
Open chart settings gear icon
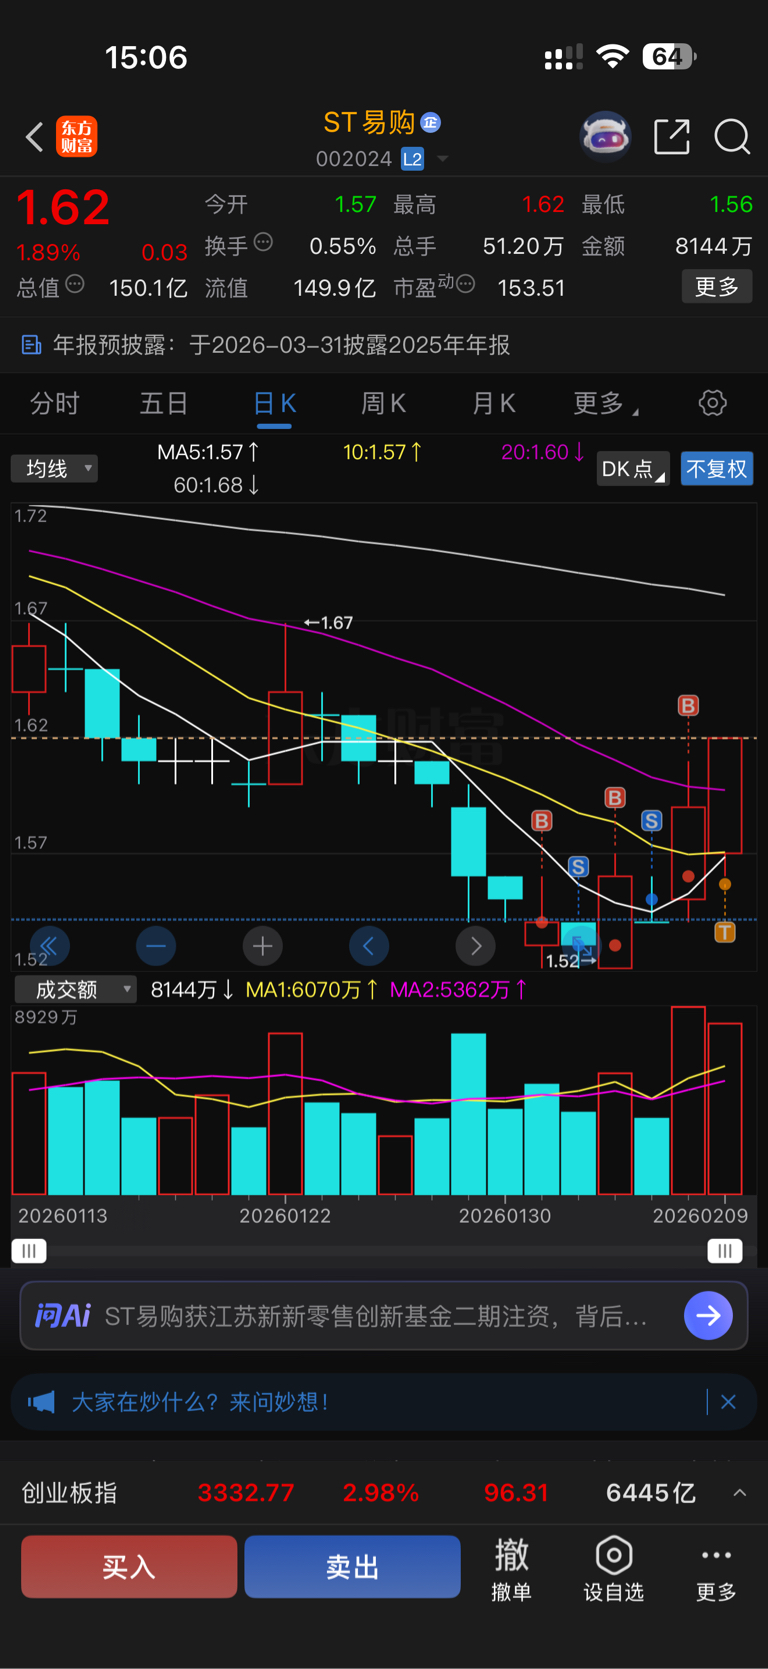click(x=712, y=403)
